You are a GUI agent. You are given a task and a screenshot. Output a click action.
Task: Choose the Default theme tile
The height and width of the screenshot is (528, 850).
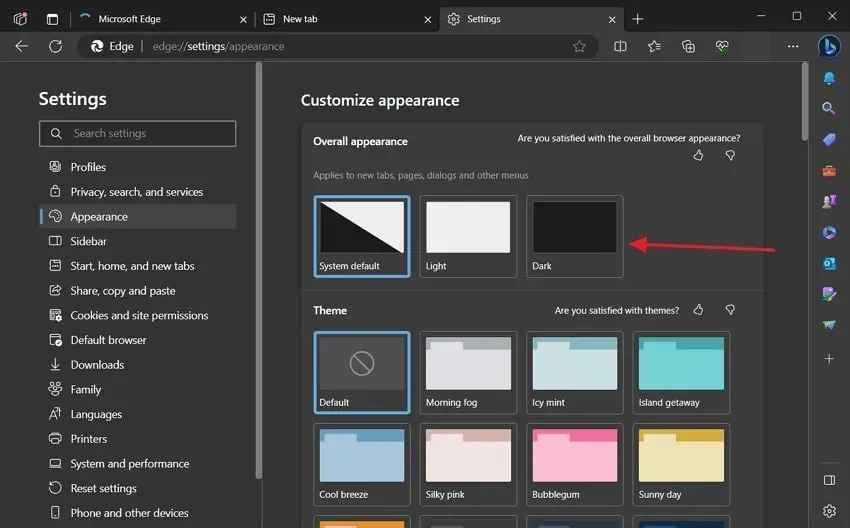(362, 372)
